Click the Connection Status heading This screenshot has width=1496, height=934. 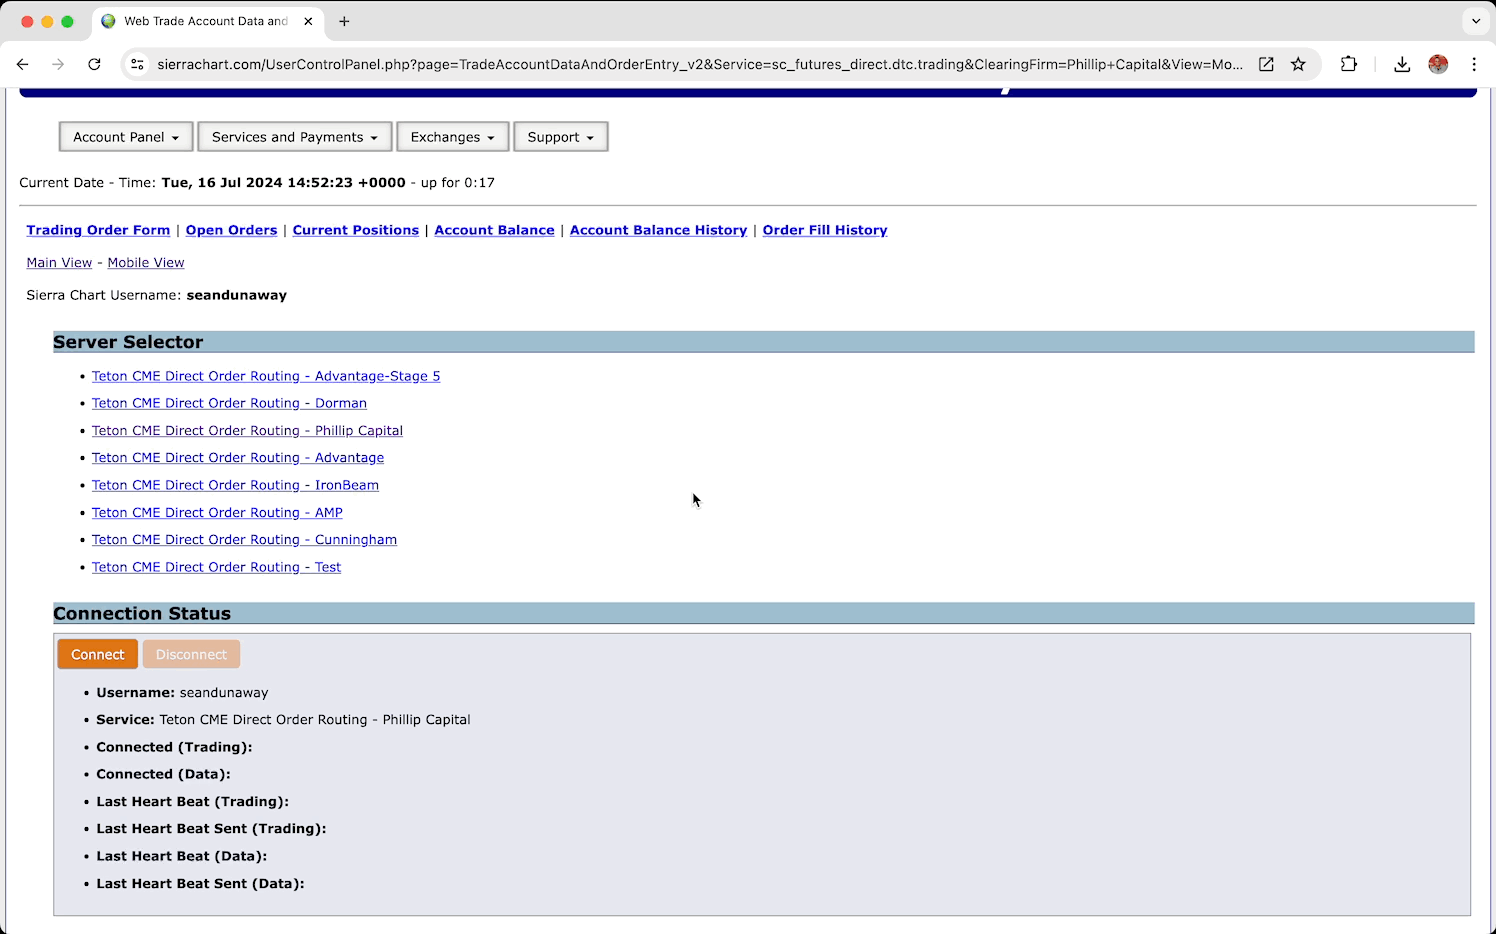point(142,614)
